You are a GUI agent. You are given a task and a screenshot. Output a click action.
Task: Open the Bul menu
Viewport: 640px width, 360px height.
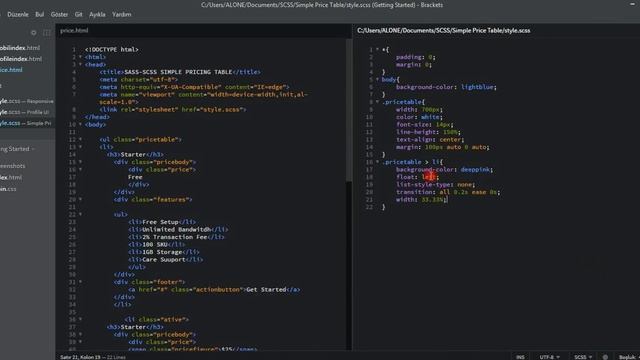pos(40,14)
